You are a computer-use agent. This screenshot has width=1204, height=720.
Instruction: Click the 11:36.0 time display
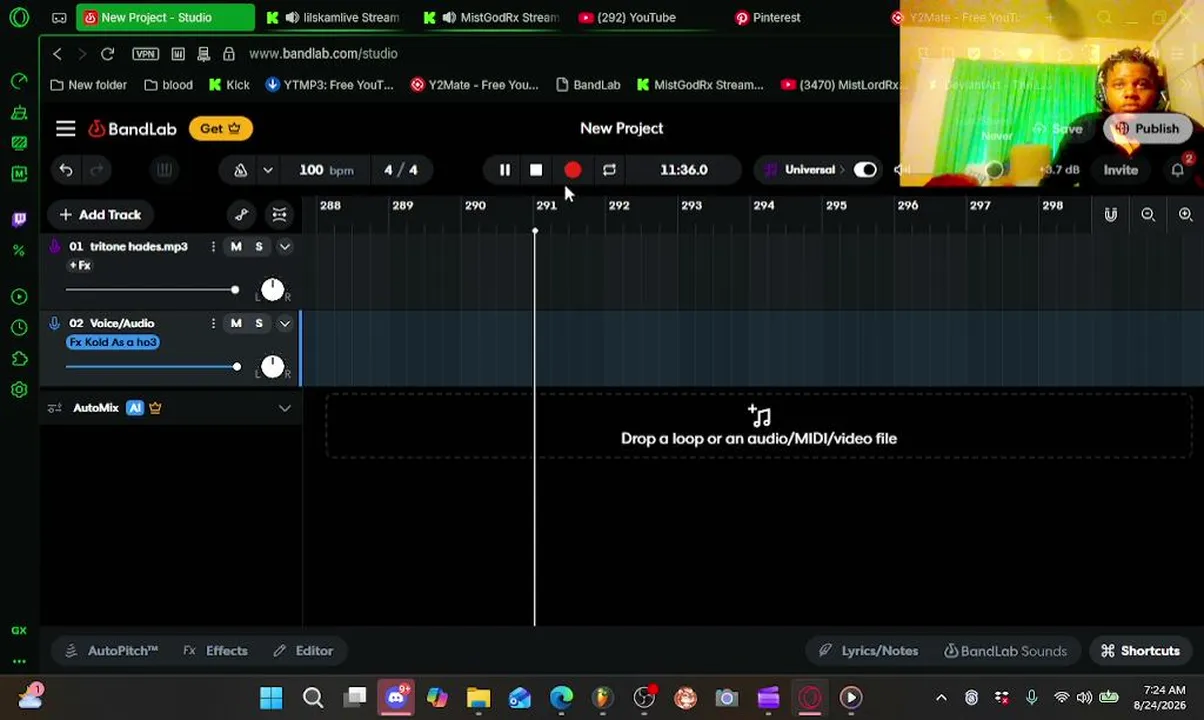[x=684, y=170]
